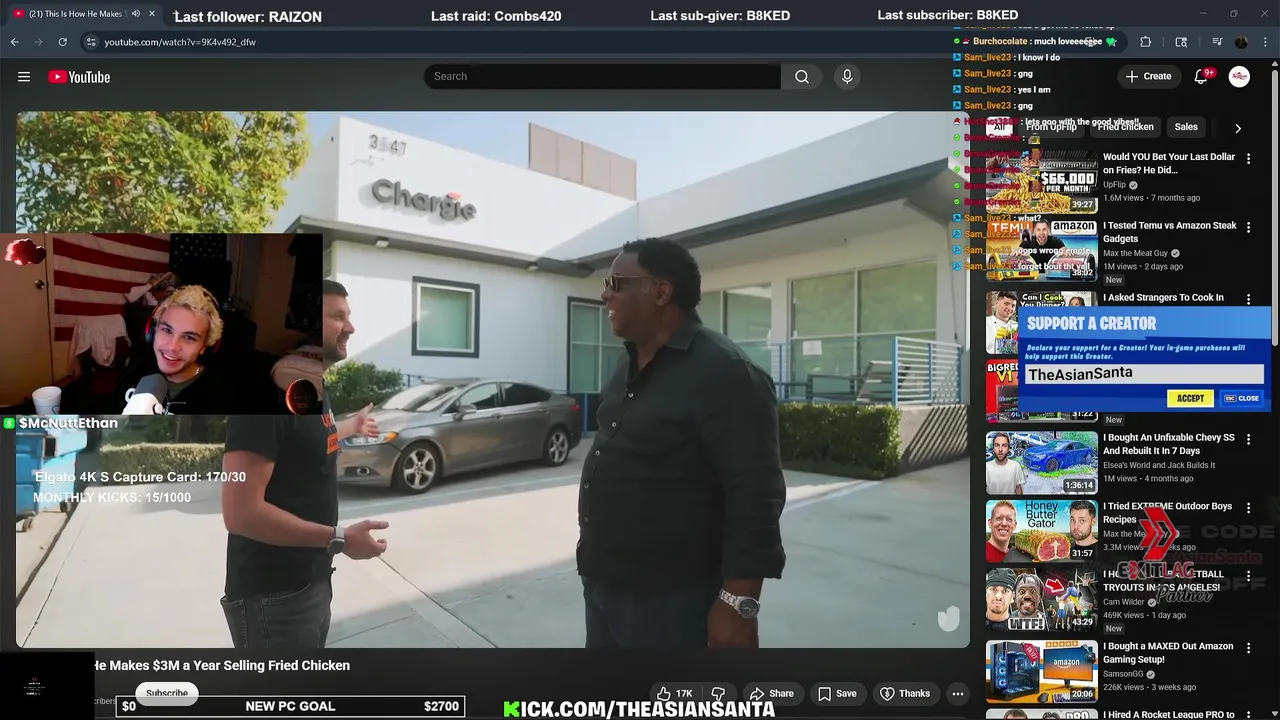Image resolution: width=1280 pixels, height=720 pixels.
Task: Click the 'Elsea's World and Jack Builds It' channel name
Action: tap(1159, 465)
